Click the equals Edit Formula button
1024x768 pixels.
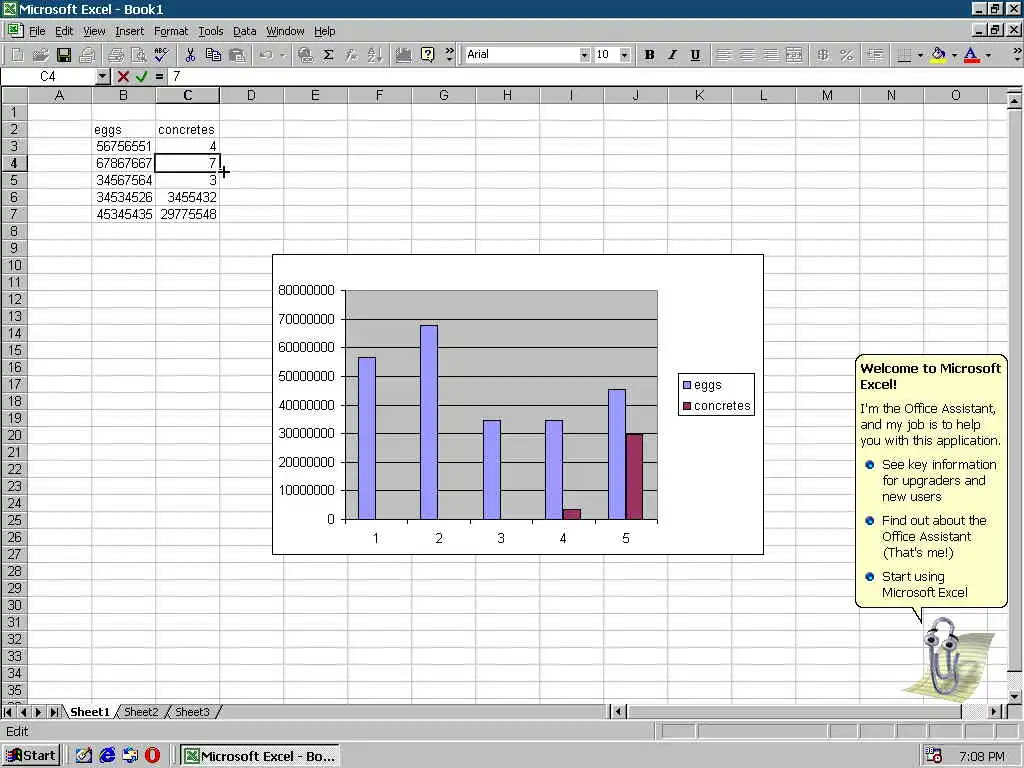pos(159,76)
